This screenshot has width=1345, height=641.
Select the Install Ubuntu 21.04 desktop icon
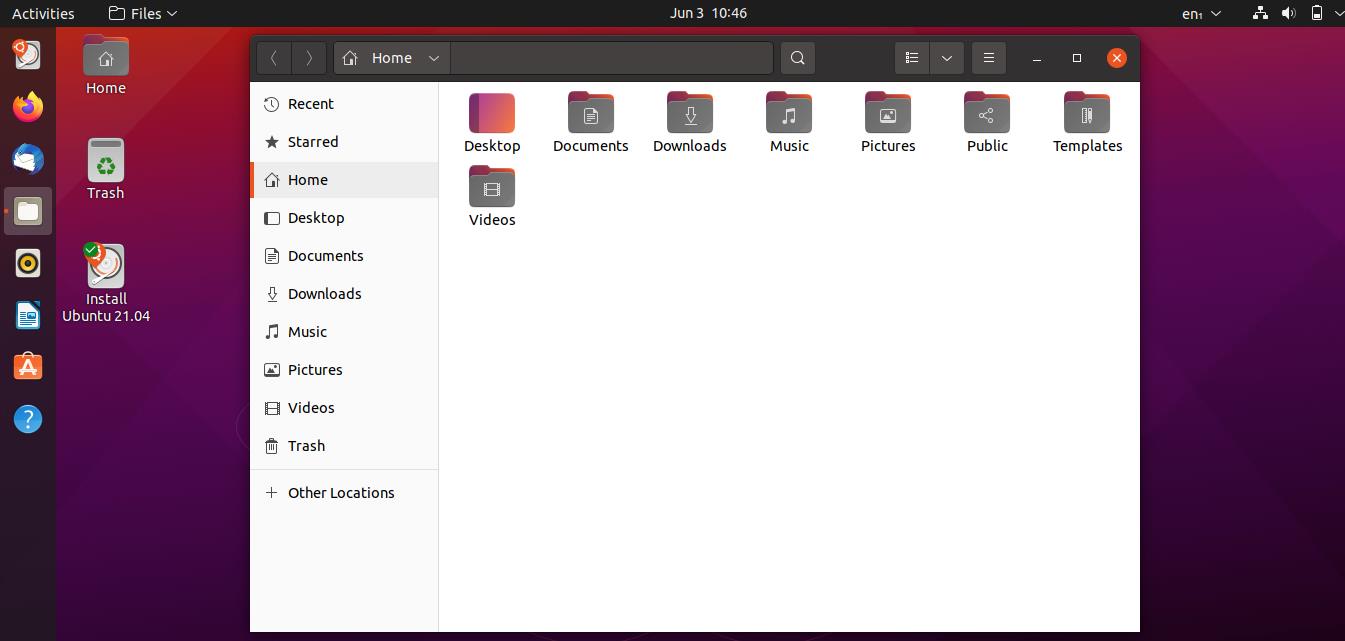pos(106,266)
